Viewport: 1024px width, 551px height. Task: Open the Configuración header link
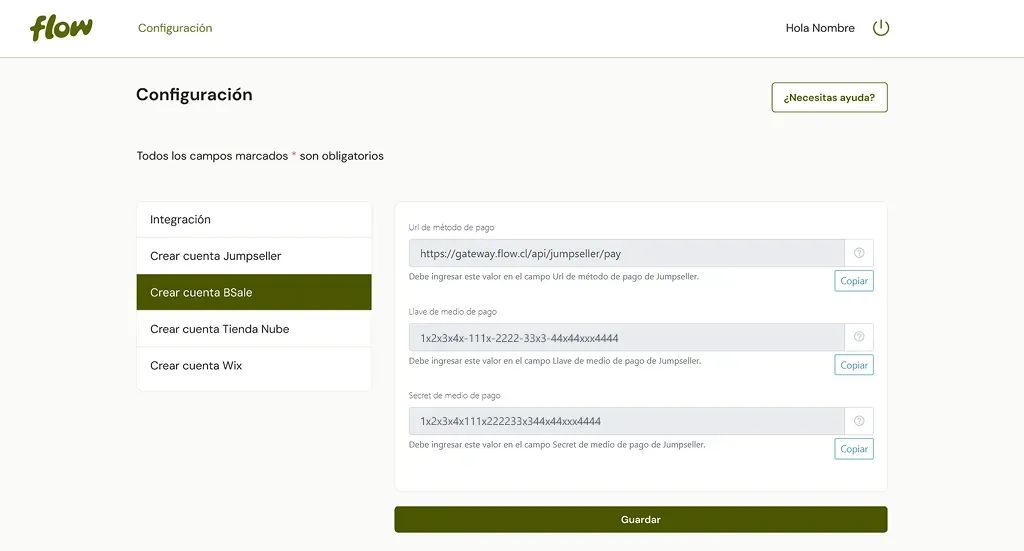175,28
